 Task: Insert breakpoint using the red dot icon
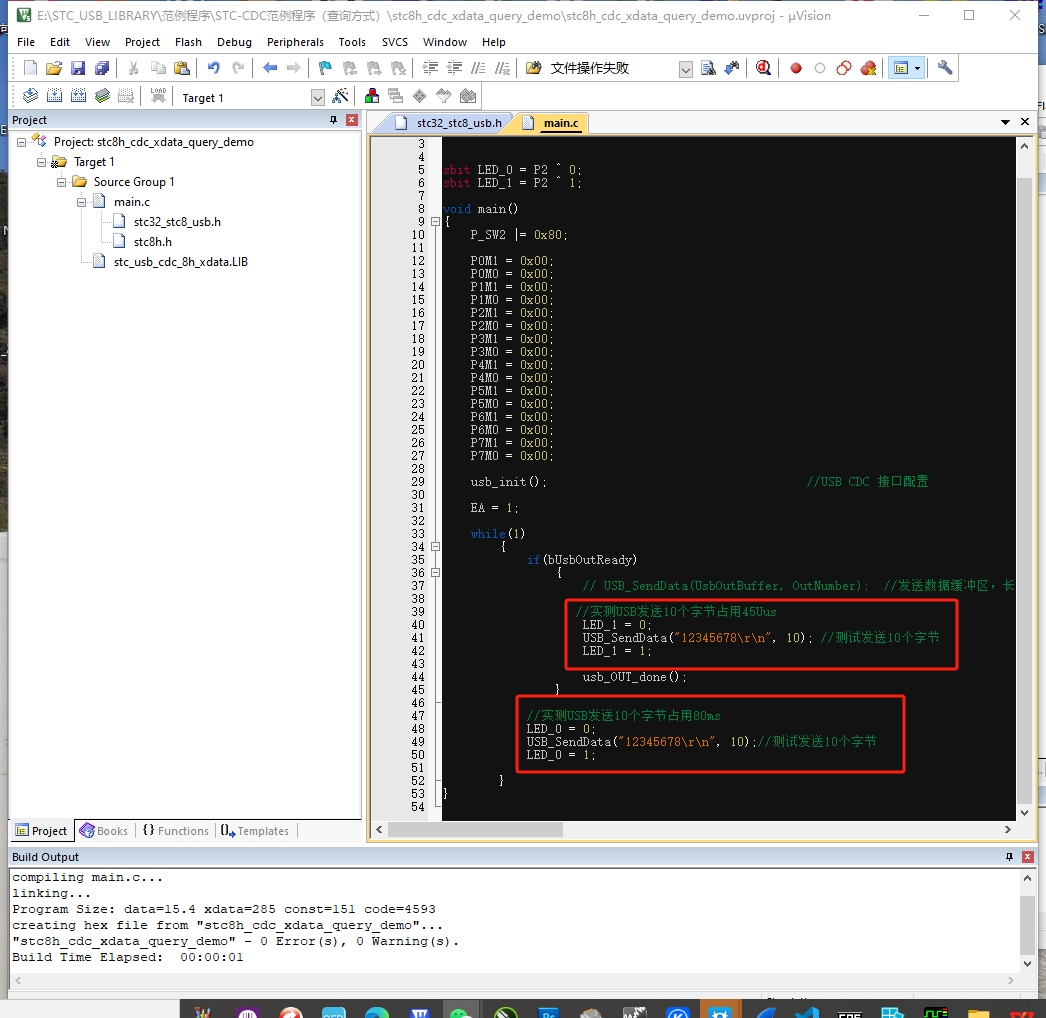click(x=795, y=68)
